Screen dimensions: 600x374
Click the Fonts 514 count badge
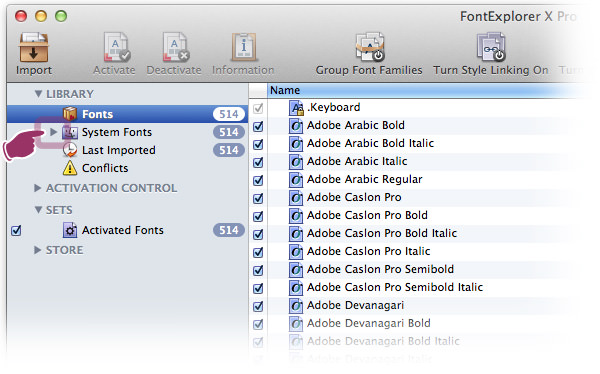228,114
